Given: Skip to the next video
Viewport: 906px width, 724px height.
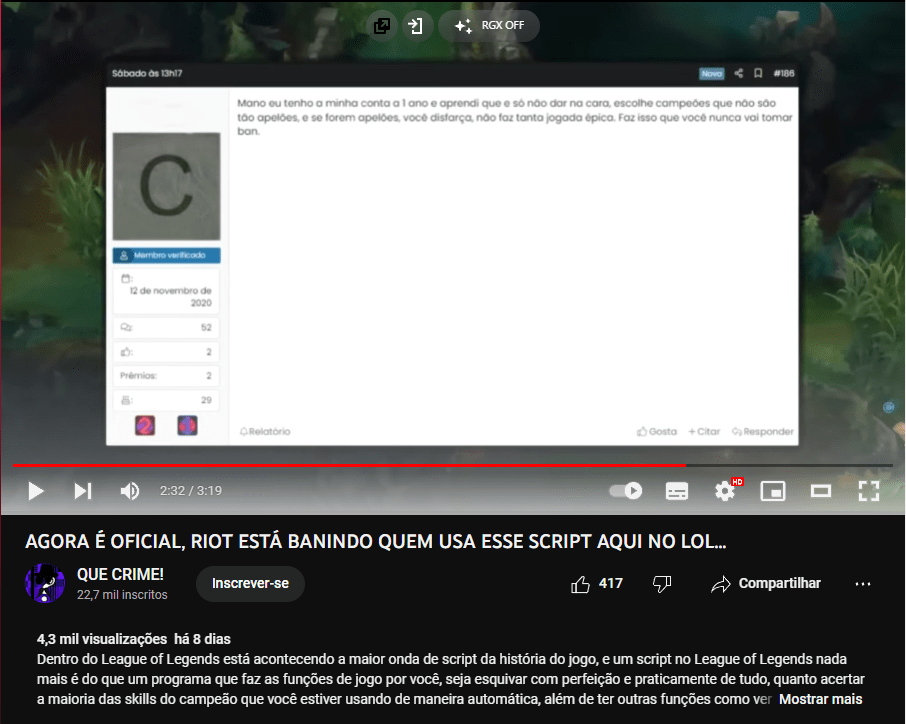Looking at the screenshot, I should [x=83, y=491].
